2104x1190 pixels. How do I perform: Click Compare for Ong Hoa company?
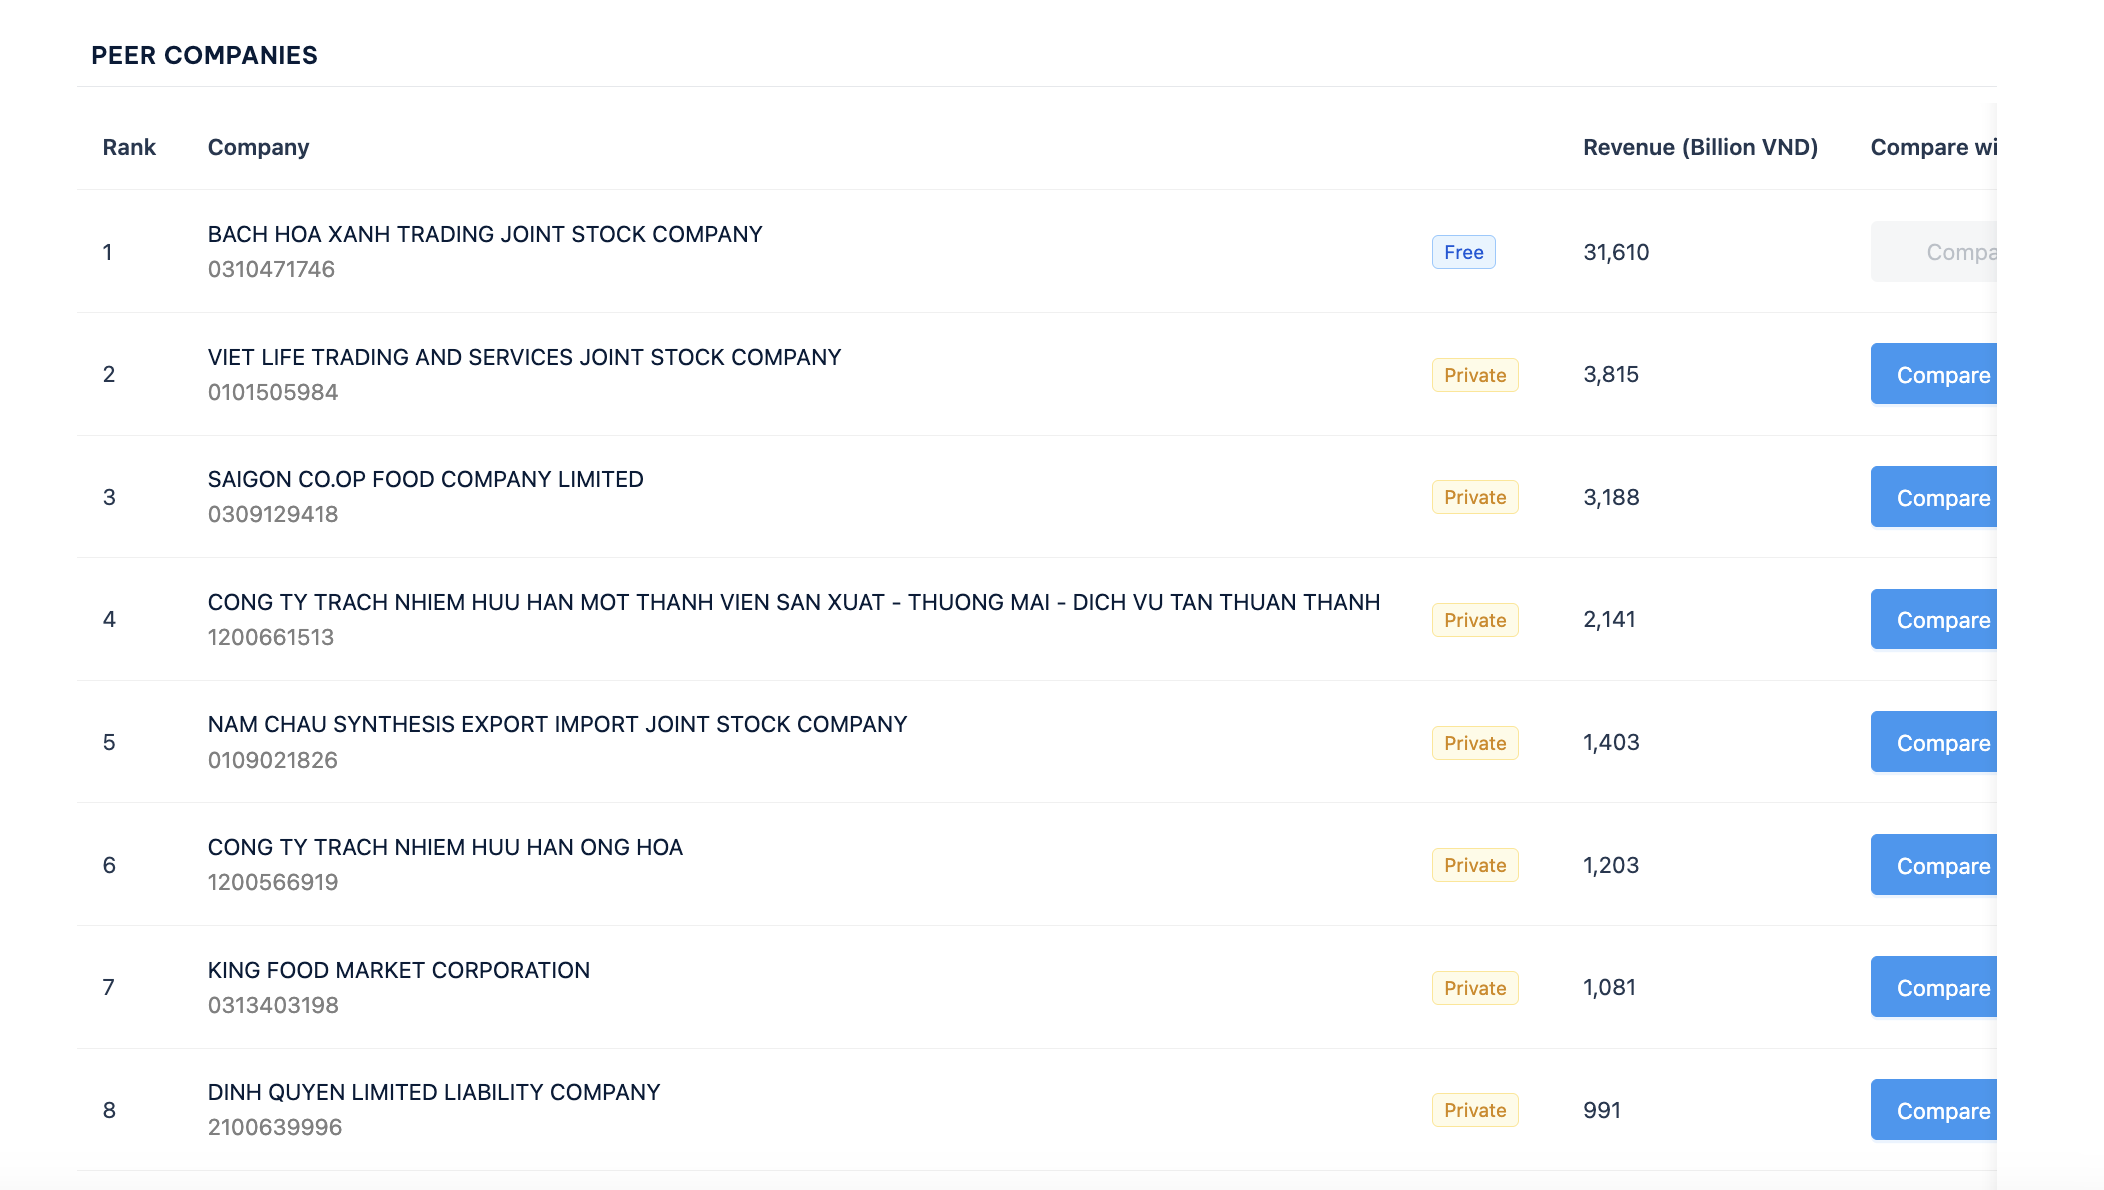coord(1934,865)
